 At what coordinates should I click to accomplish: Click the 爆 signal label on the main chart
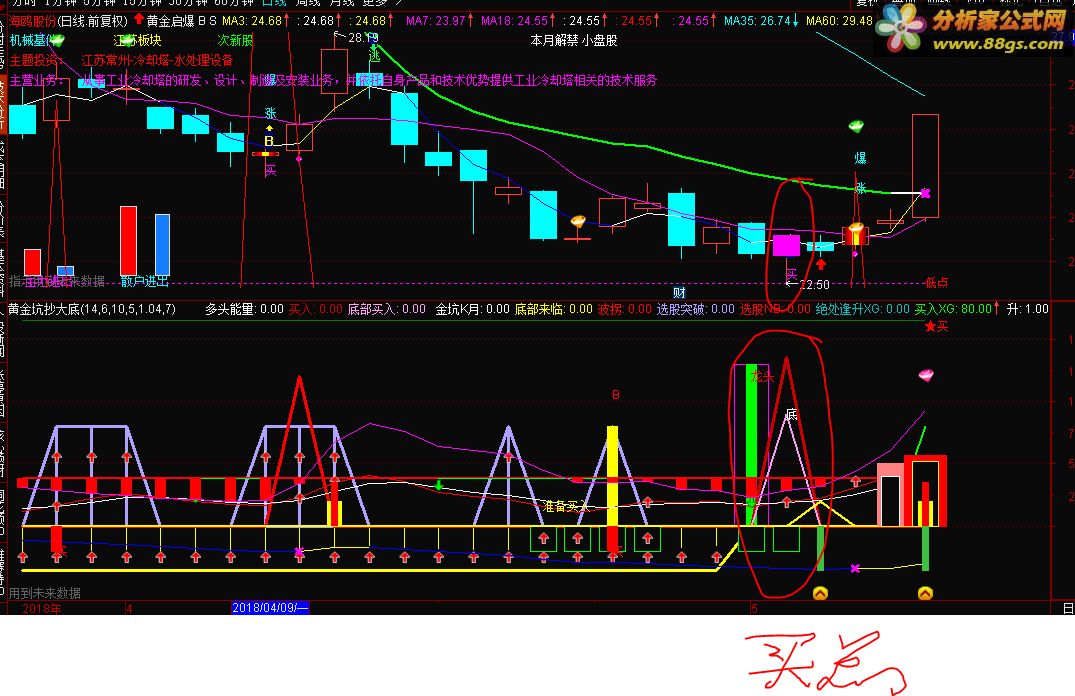[x=860, y=158]
